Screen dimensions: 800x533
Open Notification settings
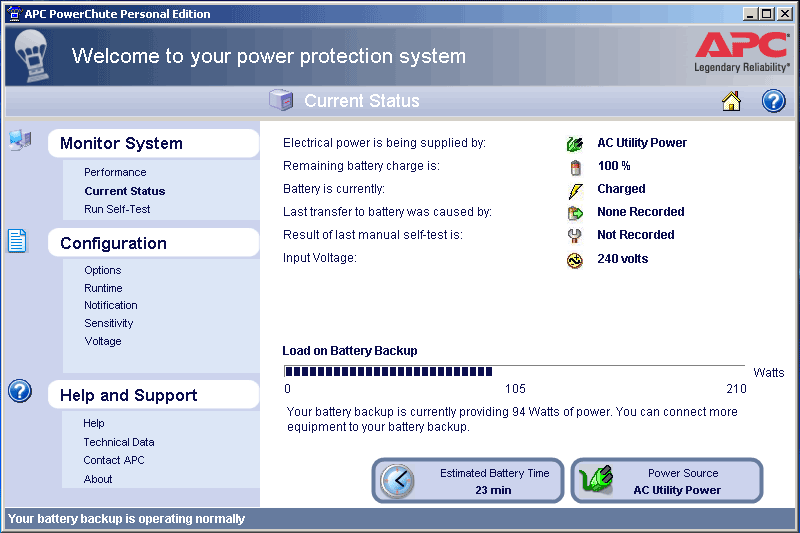click(111, 305)
